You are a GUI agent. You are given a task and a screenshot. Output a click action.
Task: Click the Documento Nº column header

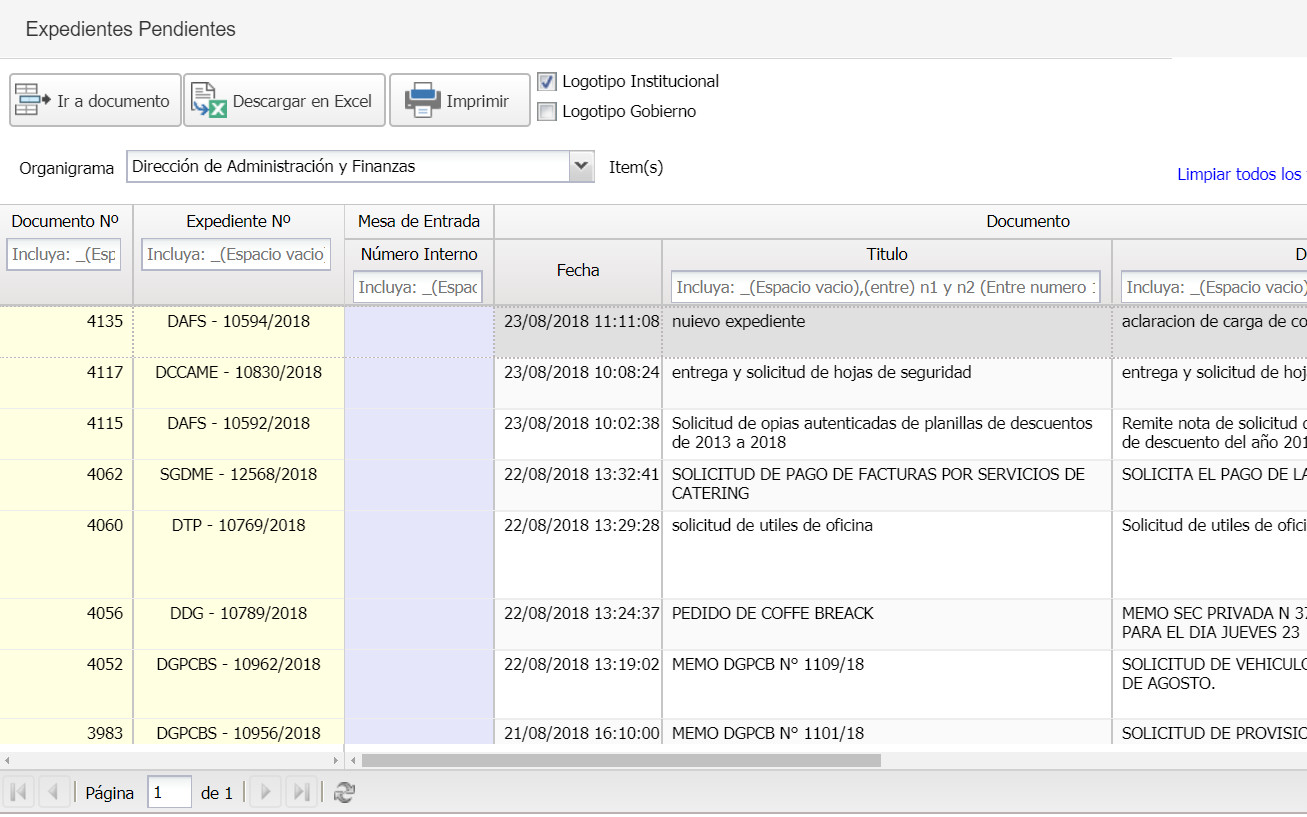(66, 221)
